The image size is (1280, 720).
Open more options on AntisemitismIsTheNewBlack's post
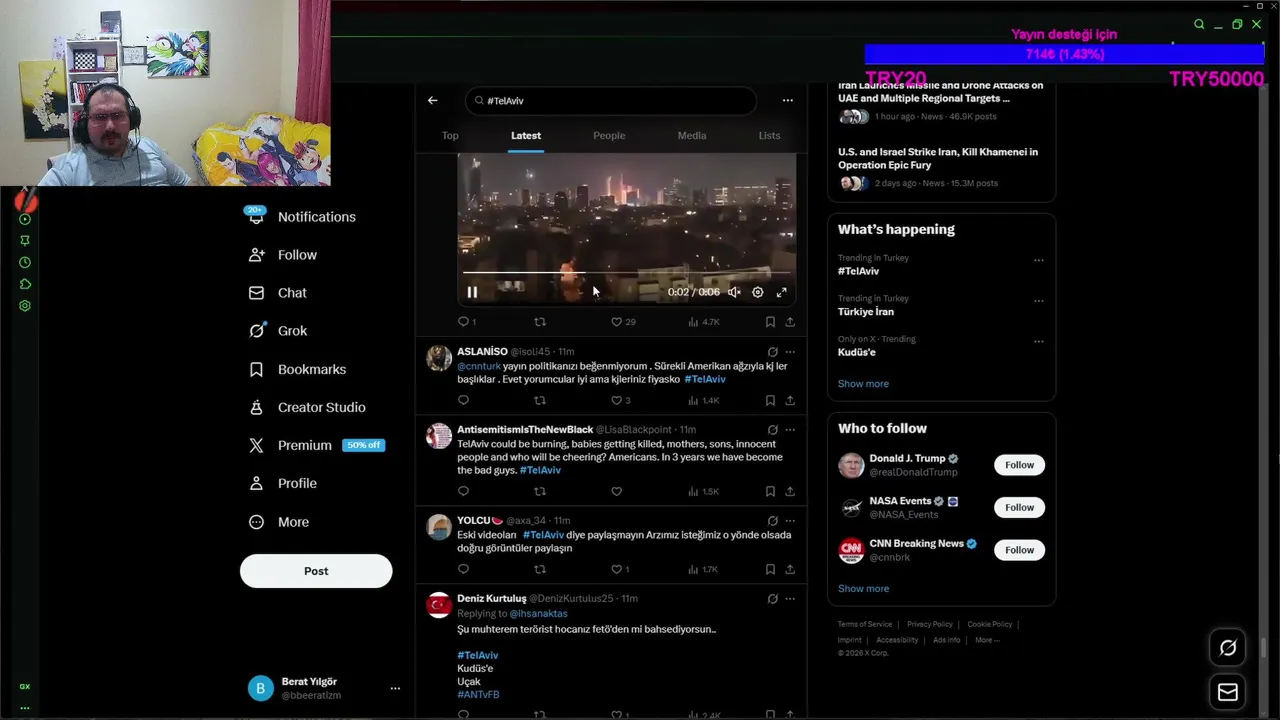click(x=790, y=430)
